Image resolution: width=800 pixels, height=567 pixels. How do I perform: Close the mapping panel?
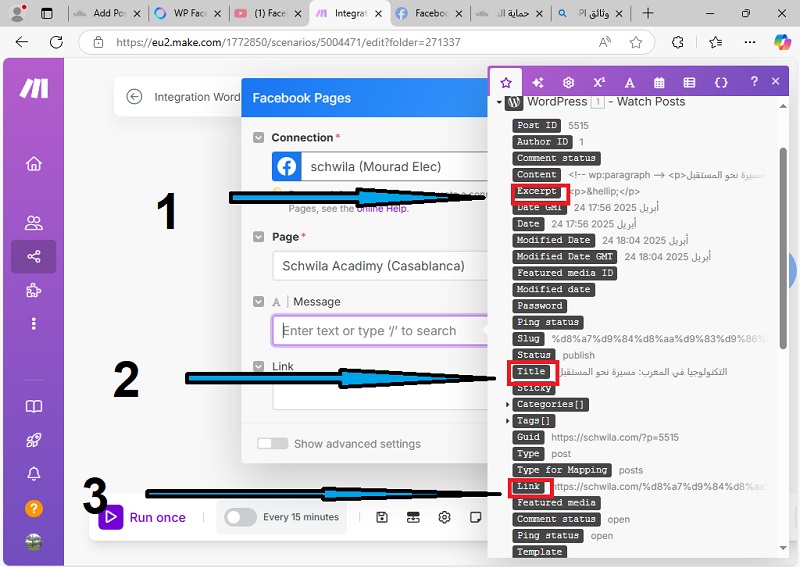[x=776, y=81]
